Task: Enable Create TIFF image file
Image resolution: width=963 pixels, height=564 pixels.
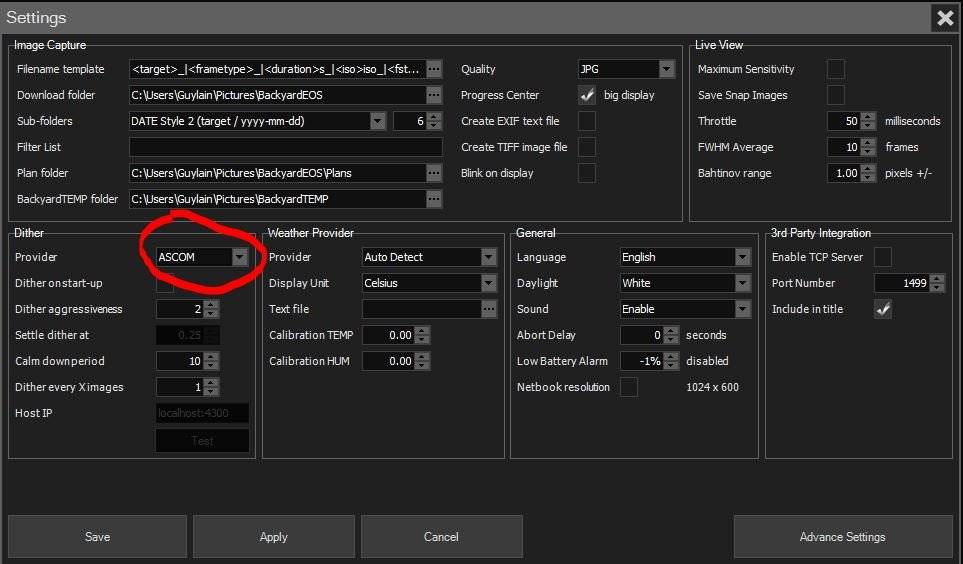Action: (587, 147)
